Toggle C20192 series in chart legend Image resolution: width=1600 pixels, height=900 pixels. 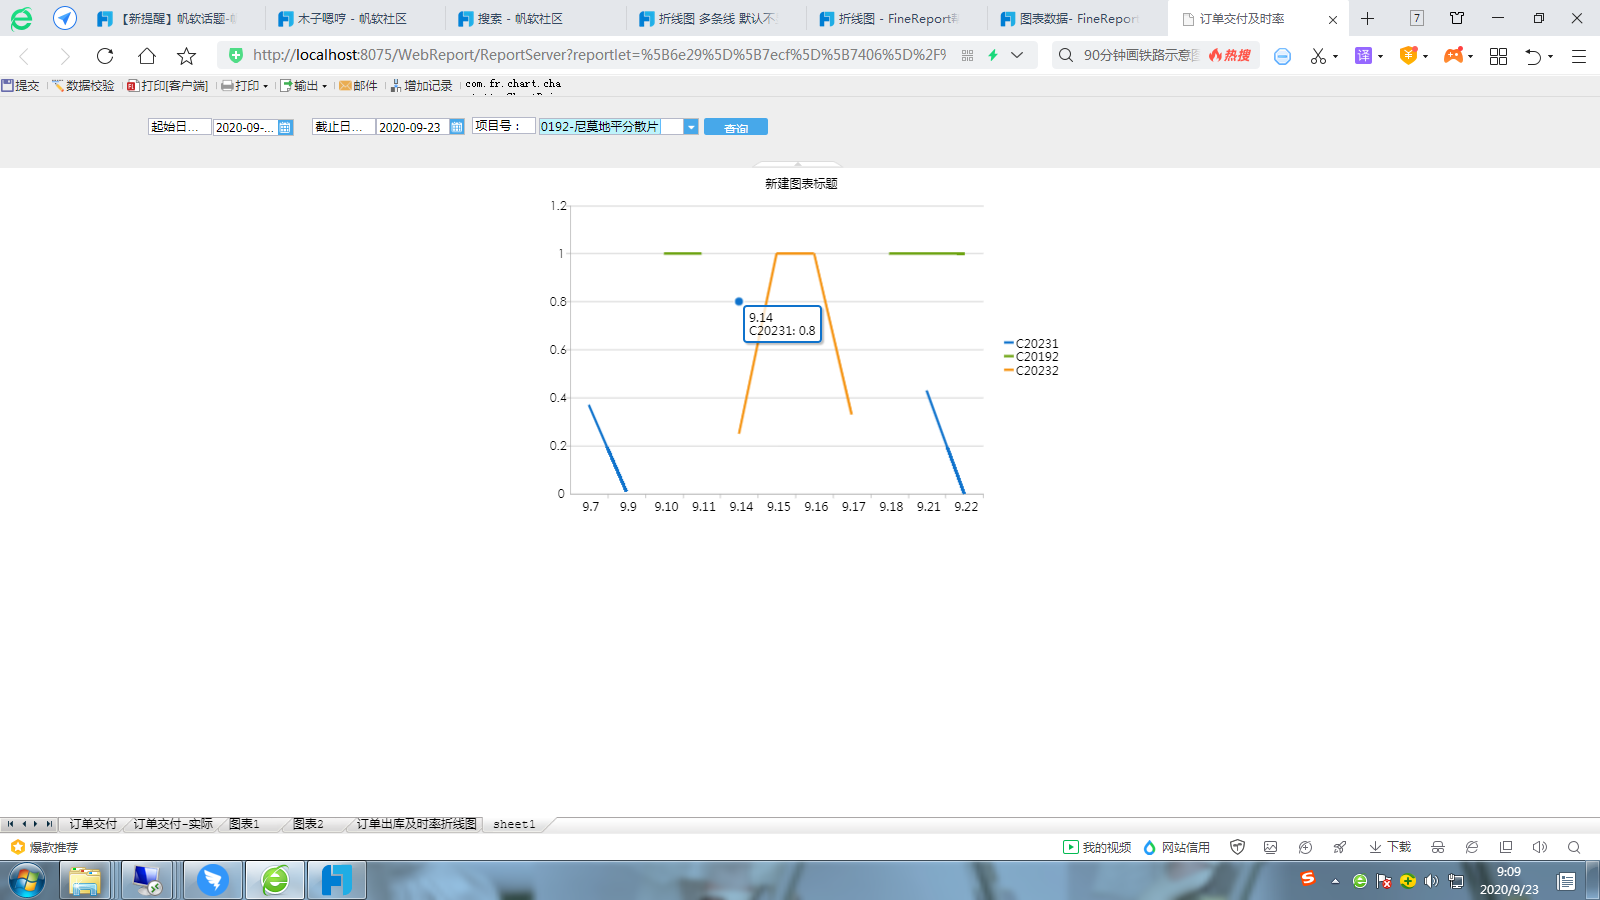pos(1031,357)
